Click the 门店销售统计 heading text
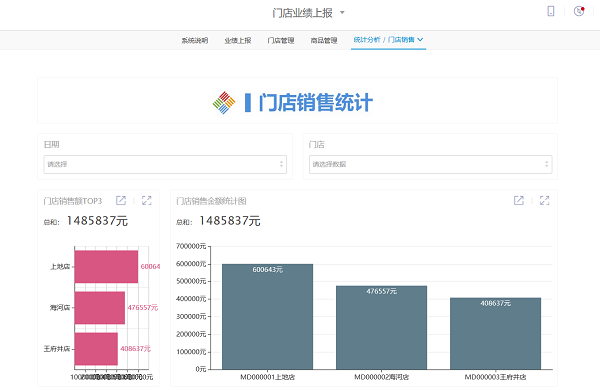The height and width of the screenshot is (390, 600). [316, 103]
